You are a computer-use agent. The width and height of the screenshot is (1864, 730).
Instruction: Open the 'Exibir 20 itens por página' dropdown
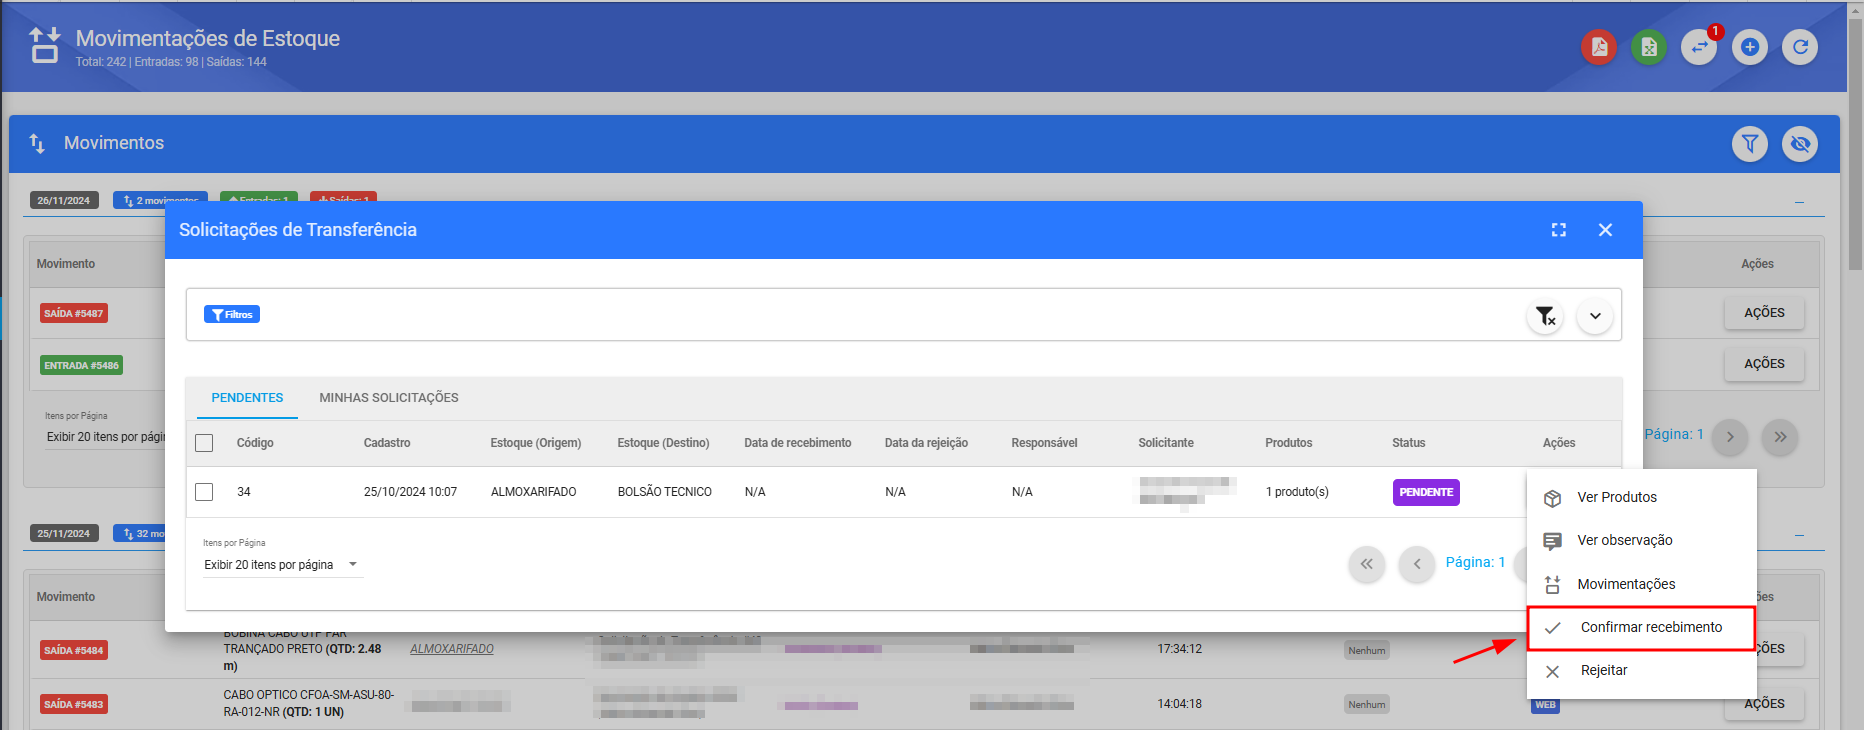pos(281,565)
